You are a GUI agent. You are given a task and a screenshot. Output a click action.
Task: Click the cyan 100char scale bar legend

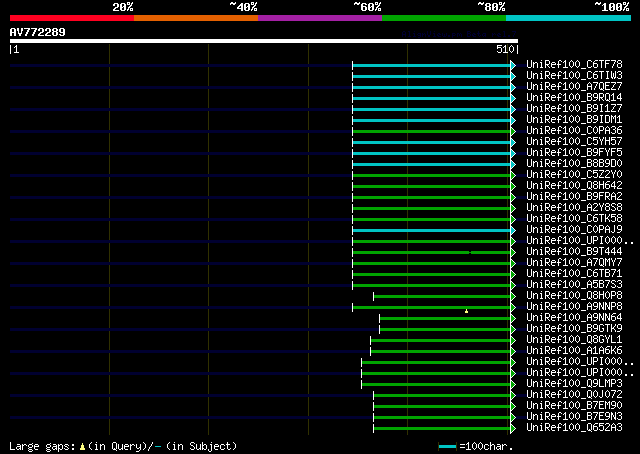coord(447,447)
